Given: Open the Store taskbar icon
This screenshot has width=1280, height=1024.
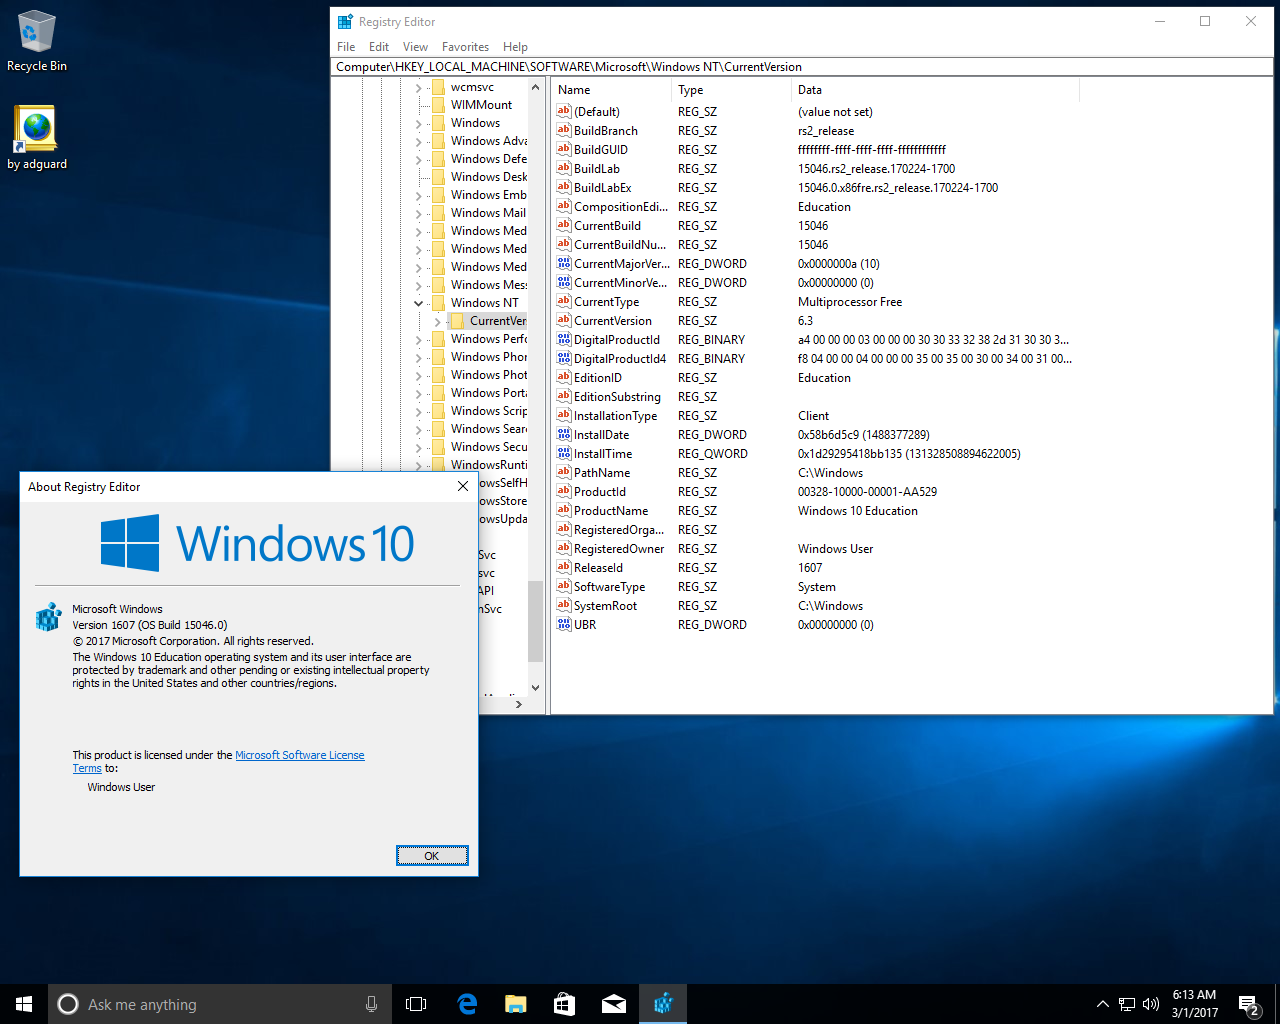Looking at the screenshot, I should pyautogui.click(x=565, y=1004).
